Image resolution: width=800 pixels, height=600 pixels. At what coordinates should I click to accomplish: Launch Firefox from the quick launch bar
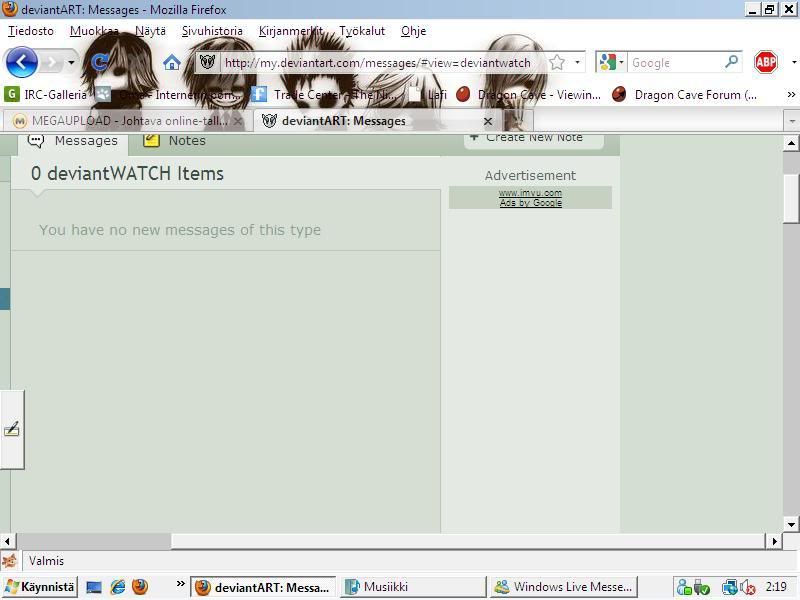140,587
